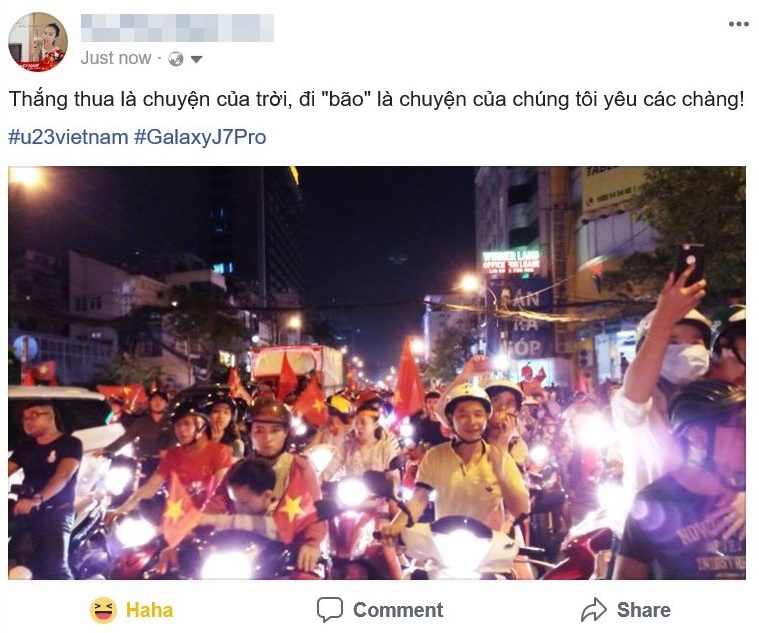
Task: Toggle the Haha reaction label
Action: [x=149, y=610]
